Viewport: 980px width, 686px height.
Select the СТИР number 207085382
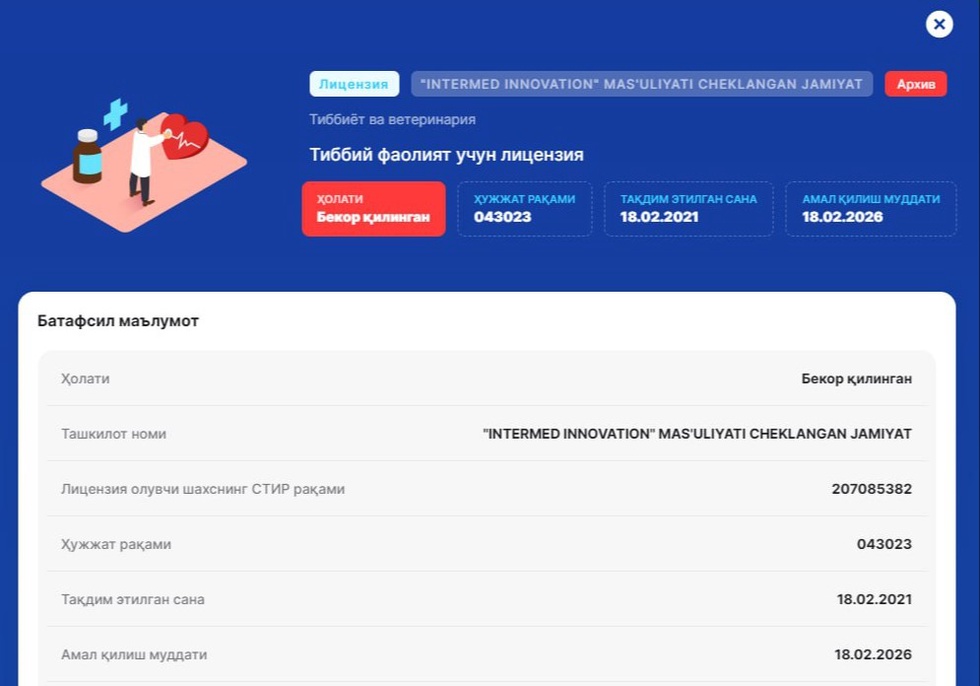pos(871,489)
